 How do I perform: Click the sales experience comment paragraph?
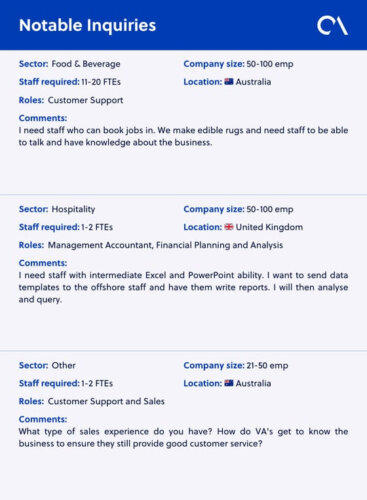pos(183,437)
